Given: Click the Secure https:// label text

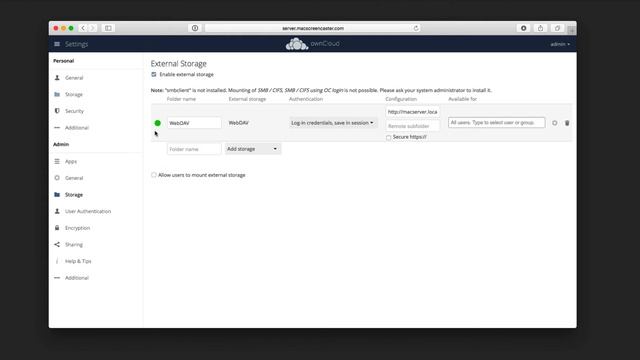Looking at the screenshot, I should (409, 137).
